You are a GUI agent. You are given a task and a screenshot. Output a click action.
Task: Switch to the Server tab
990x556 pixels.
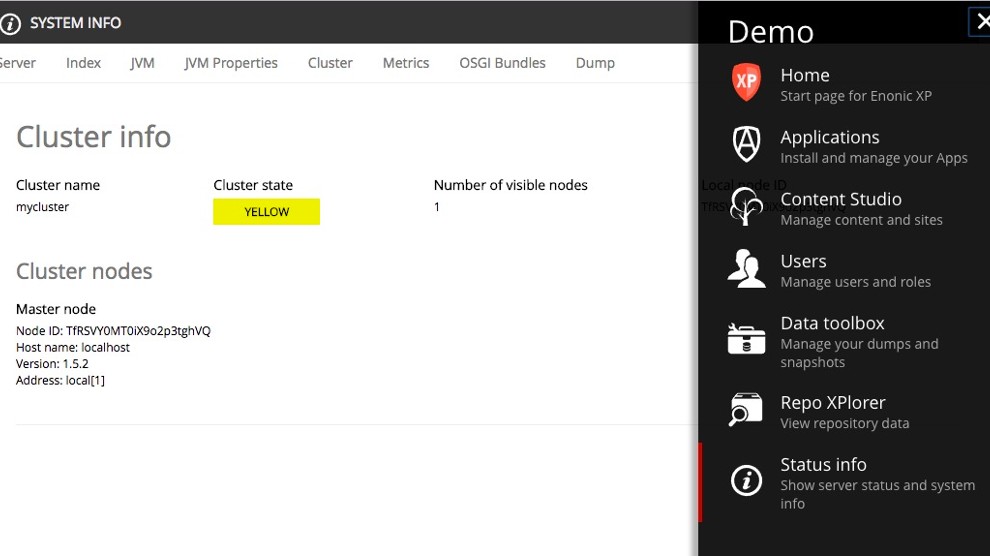18,63
